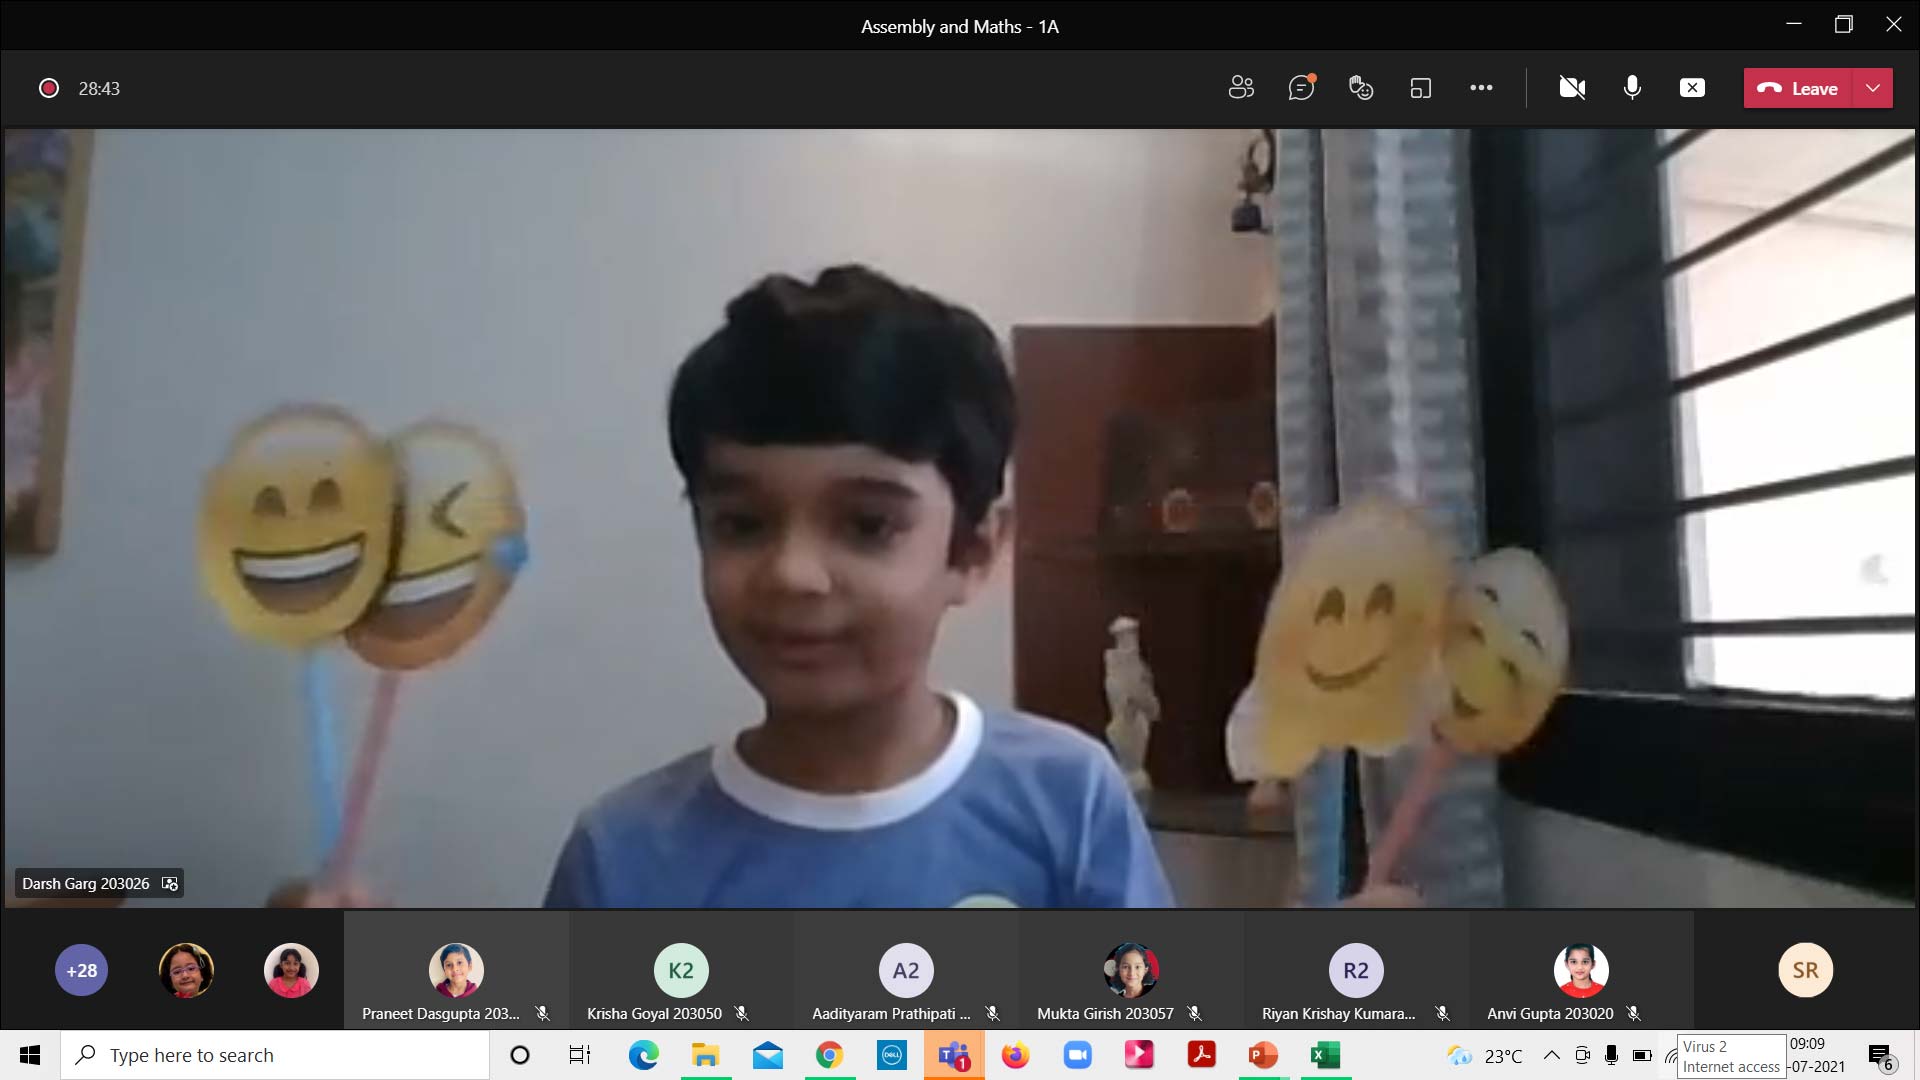The image size is (1920, 1080).
Task: Click the pin icon beside Darsh Garg
Action: (x=170, y=884)
